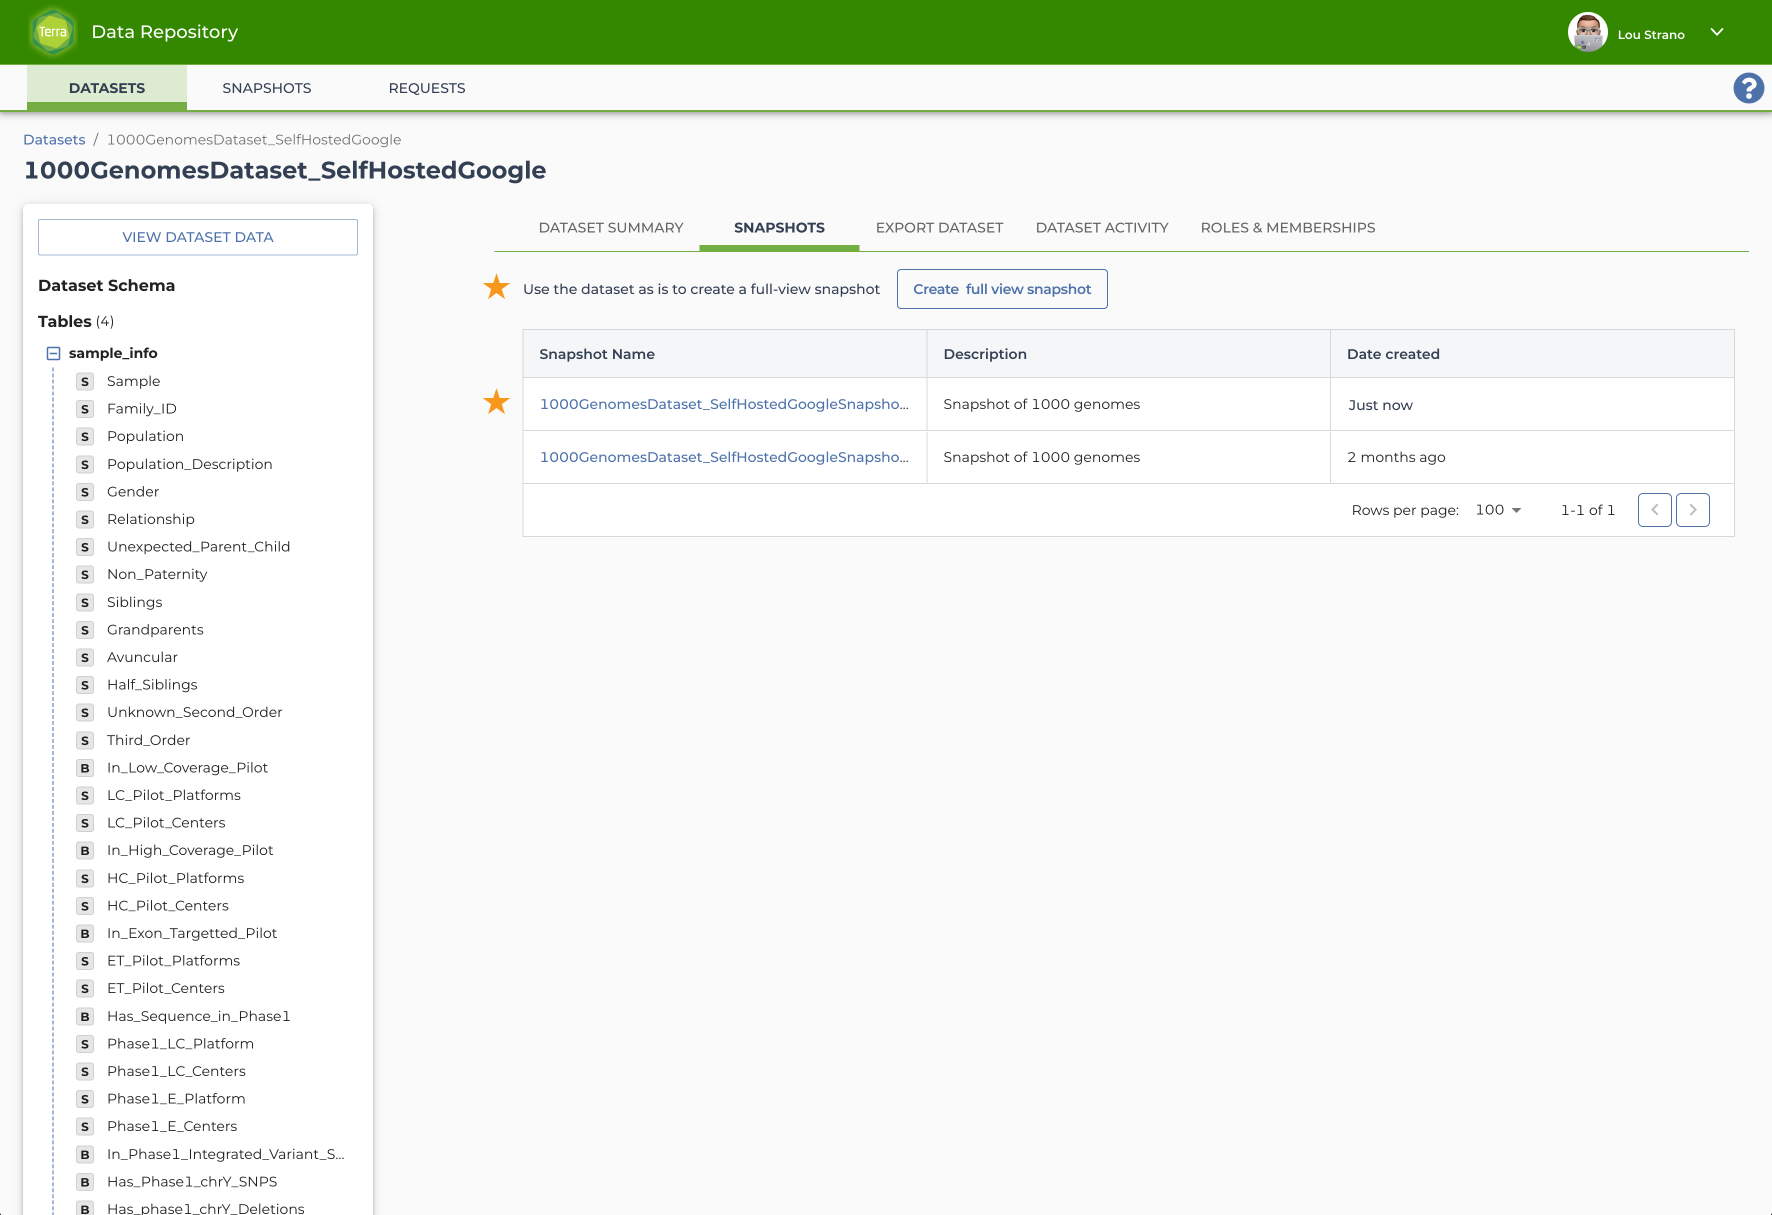Select the Avuncular schema column

[142, 657]
